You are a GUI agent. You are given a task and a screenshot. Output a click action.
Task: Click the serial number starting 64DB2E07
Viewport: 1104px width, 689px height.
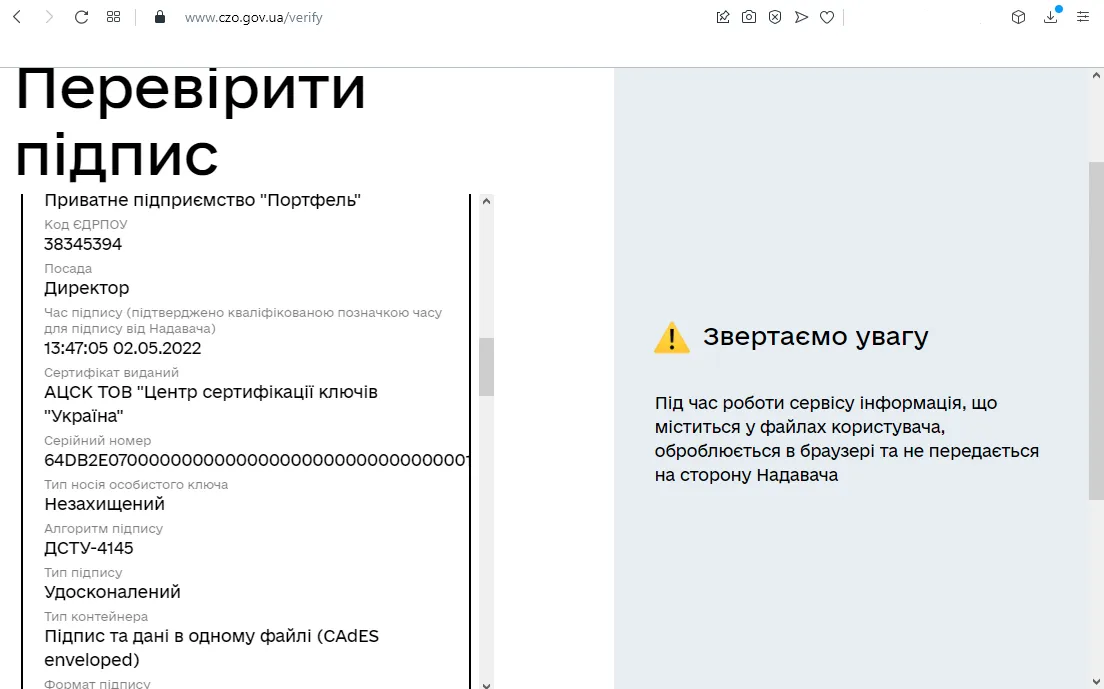pos(257,460)
